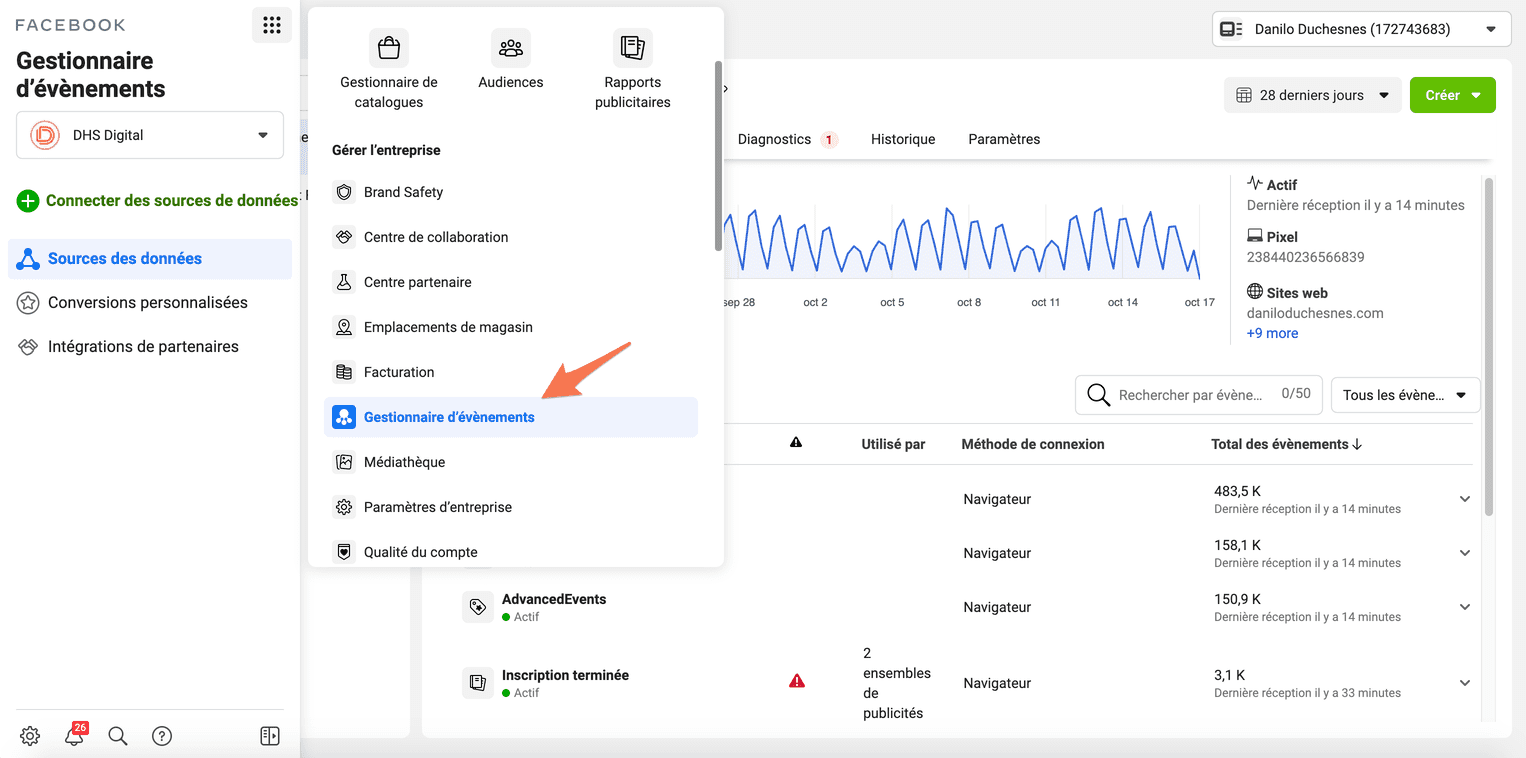Choose Facturation menu entry
This screenshot has height=758, width=1526.
coord(511,372)
